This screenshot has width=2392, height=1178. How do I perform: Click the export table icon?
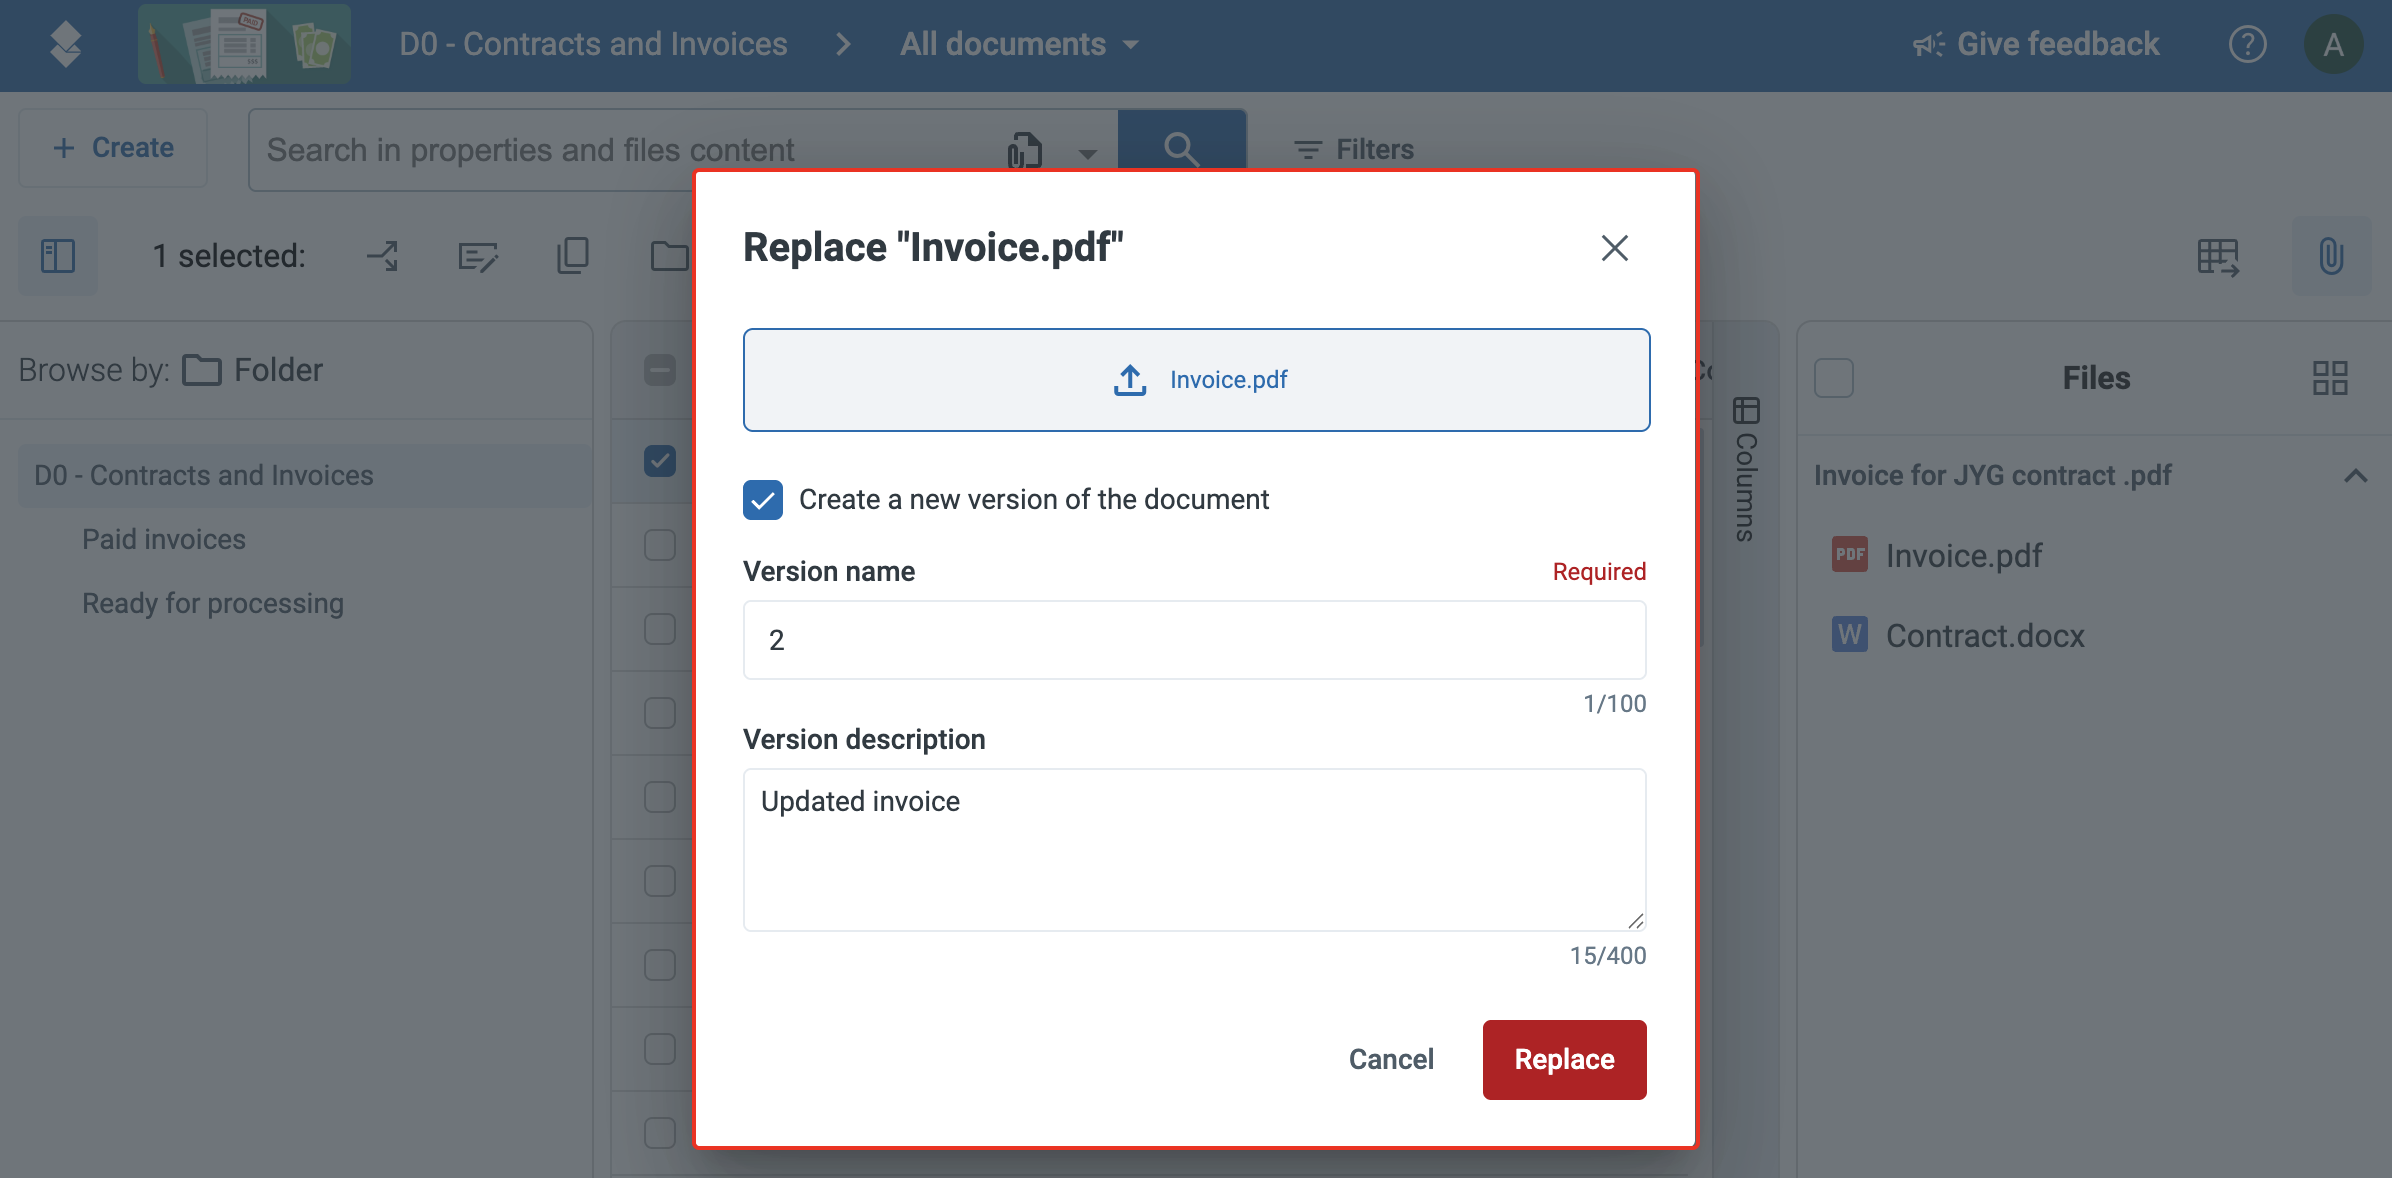click(2218, 256)
